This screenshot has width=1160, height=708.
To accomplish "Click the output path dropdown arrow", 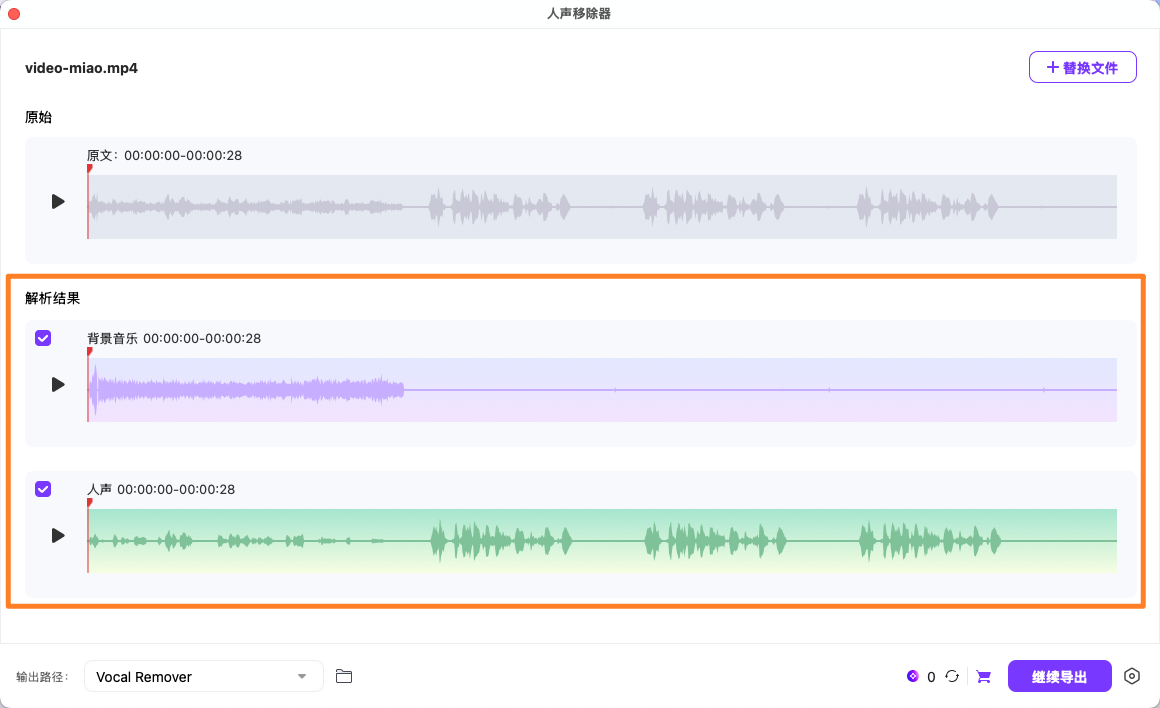I will coord(302,677).
